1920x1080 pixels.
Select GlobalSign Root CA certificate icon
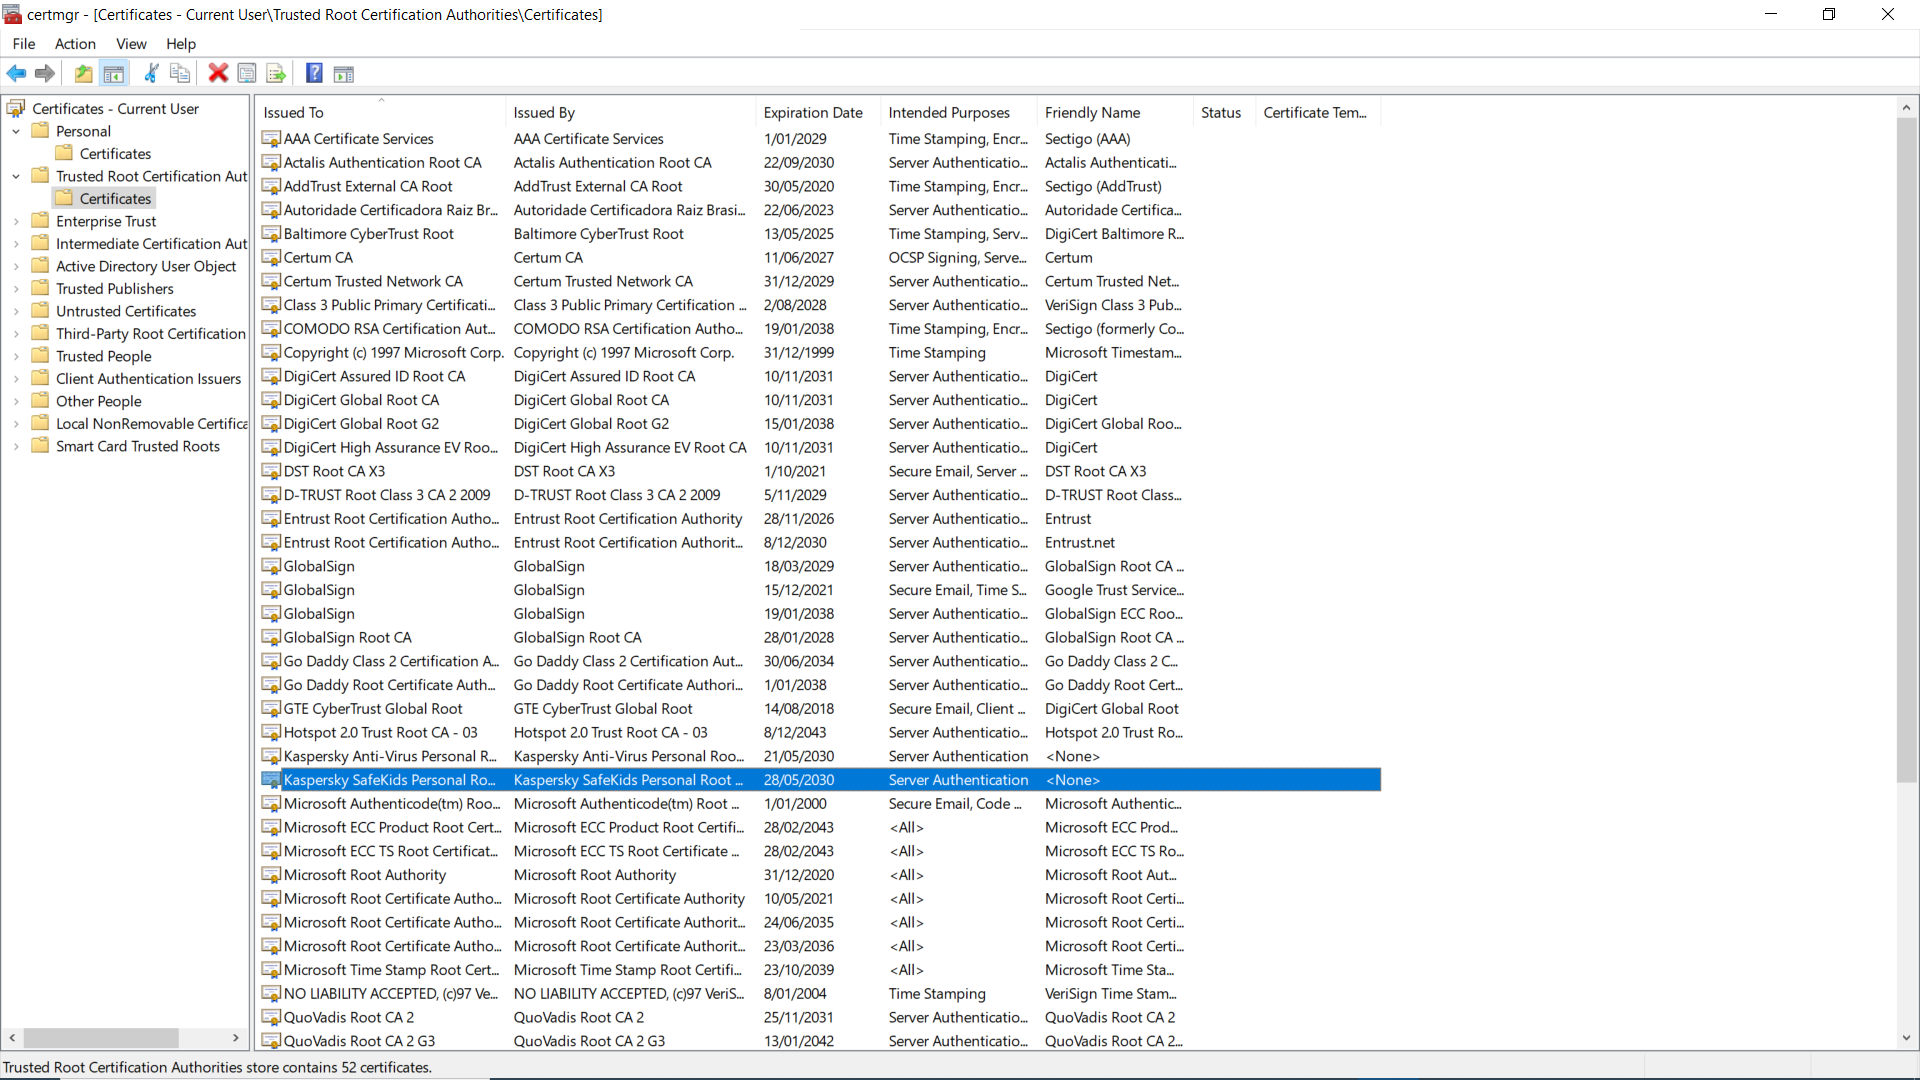271,637
